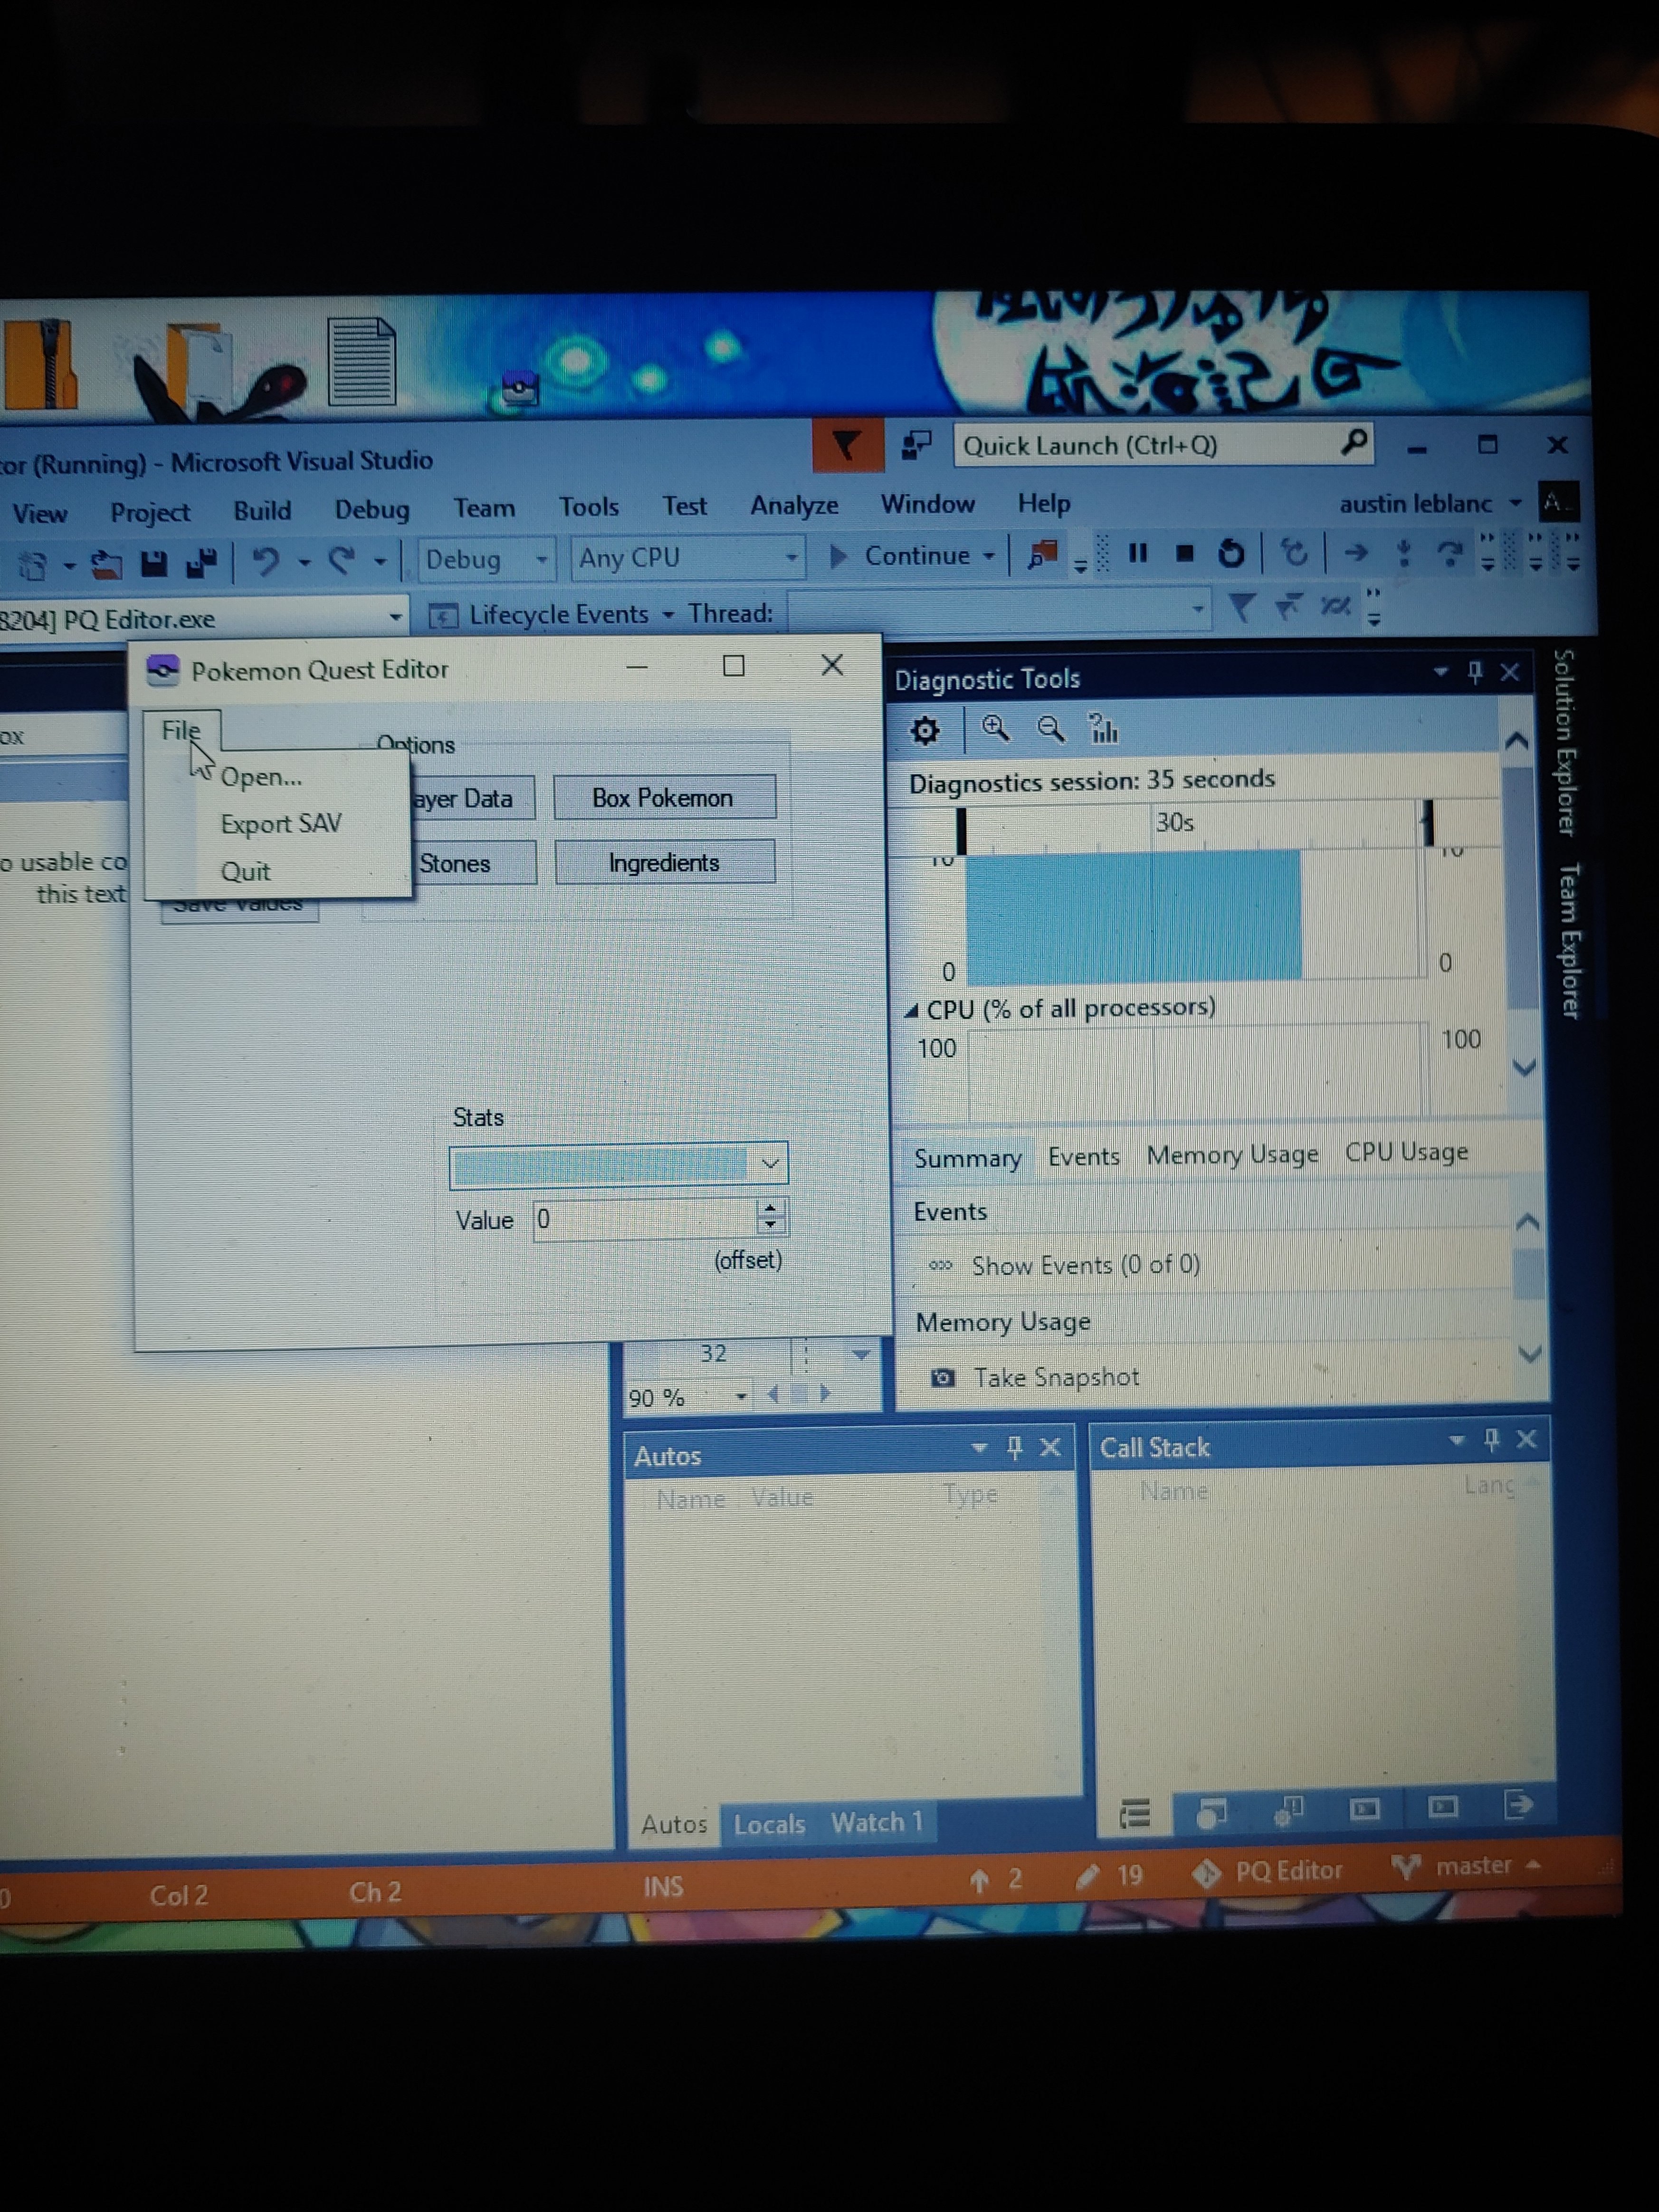1659x2212 pixels.
Task: Zoom out on the Diagnostic Tools timeline
Action: [1050, 729]
